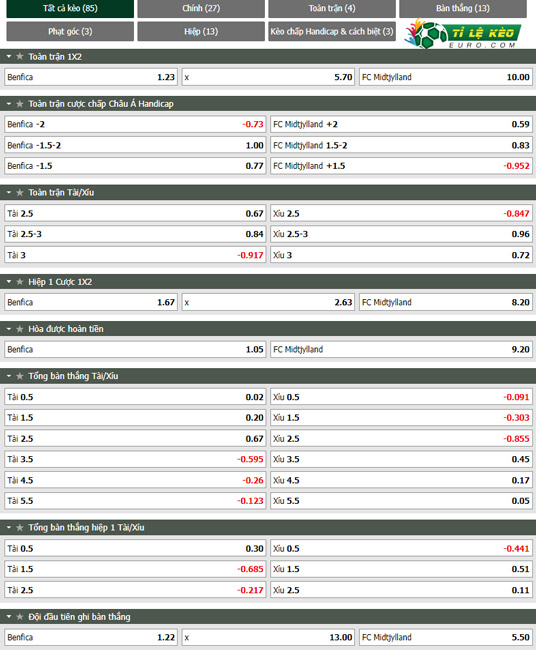Viewport: 536px width, 655px height.
Task: Pick Tài 3 at -0.917
Action: tap(135, 255)
